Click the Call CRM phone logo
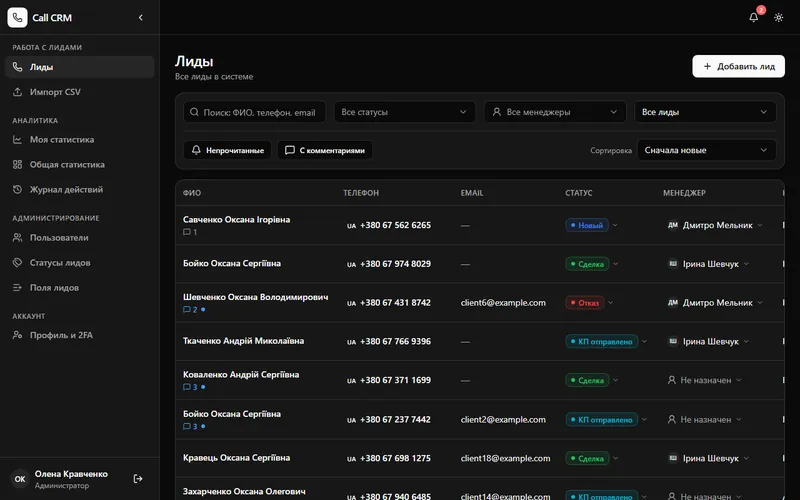The width and height of the screenshot is (800, 500). 17,17
